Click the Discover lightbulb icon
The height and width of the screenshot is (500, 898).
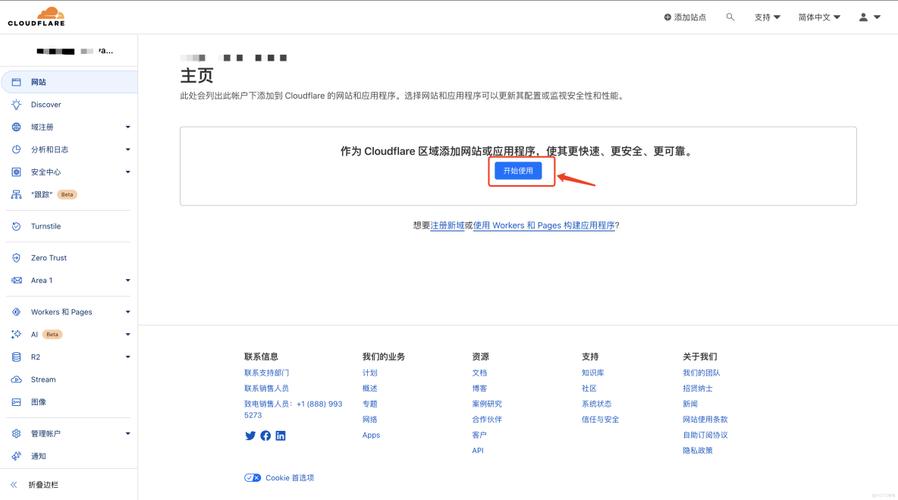point(17,104)
